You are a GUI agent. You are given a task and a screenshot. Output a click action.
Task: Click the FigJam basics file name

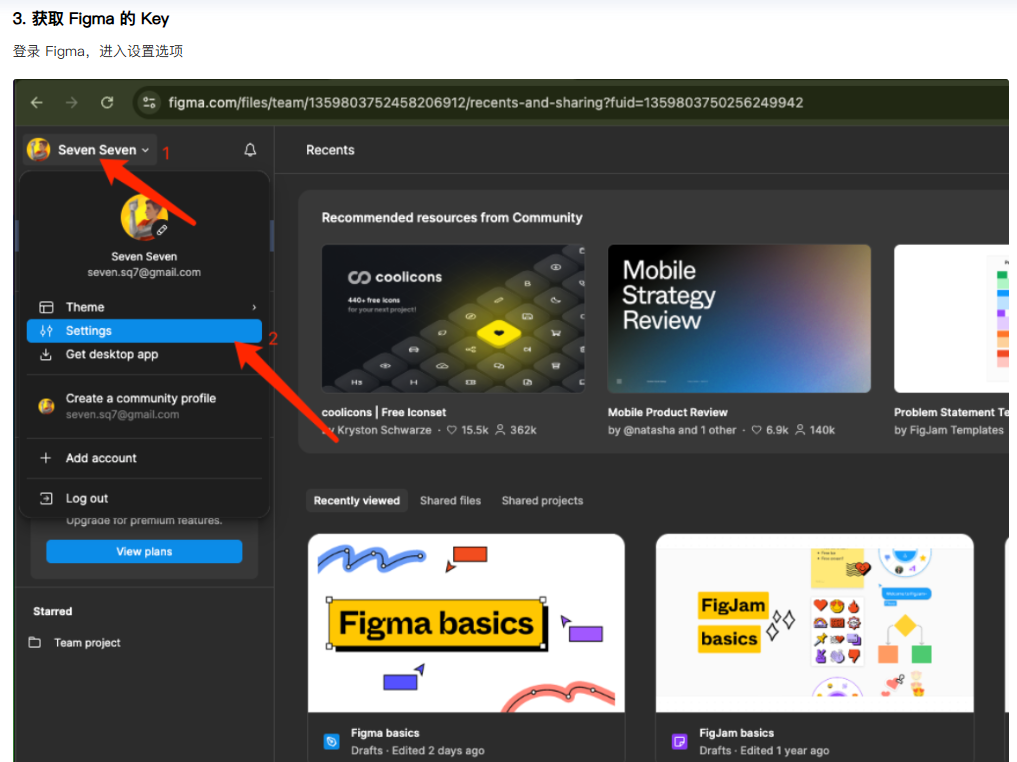pos(736,733)
